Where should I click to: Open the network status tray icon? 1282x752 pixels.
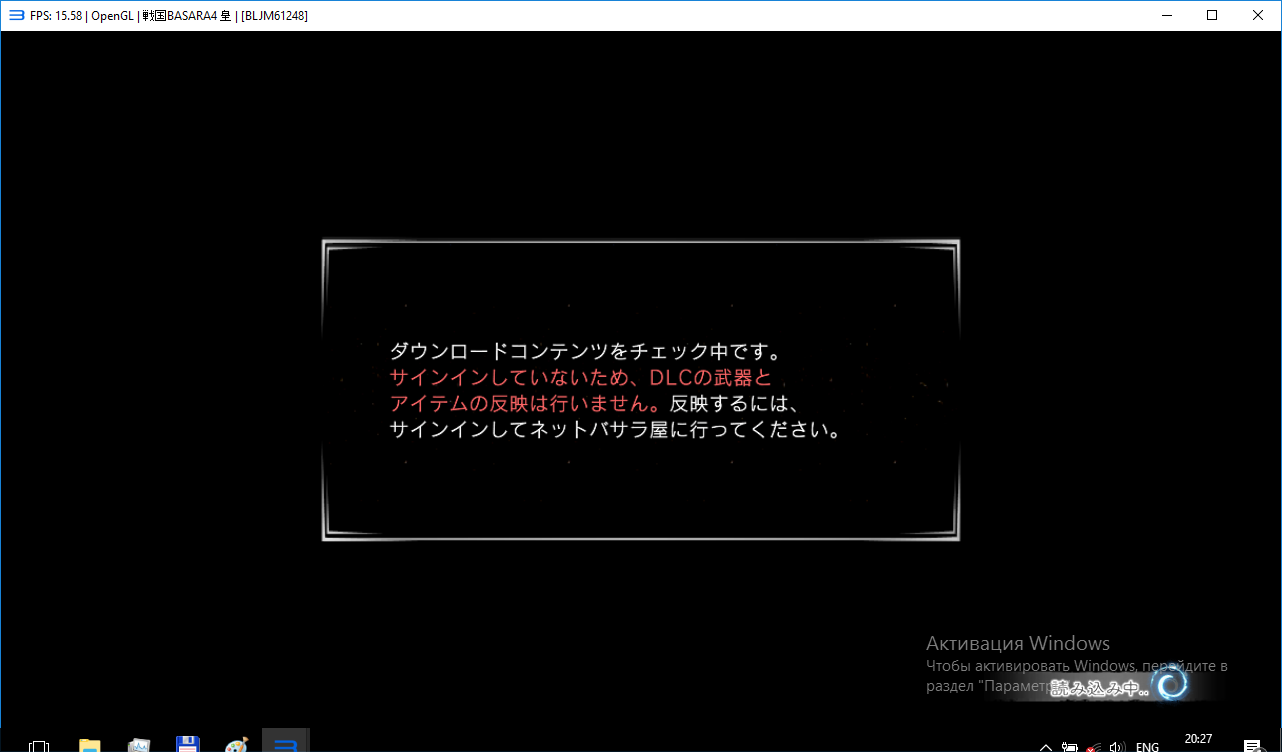[x=1094, y=746]
